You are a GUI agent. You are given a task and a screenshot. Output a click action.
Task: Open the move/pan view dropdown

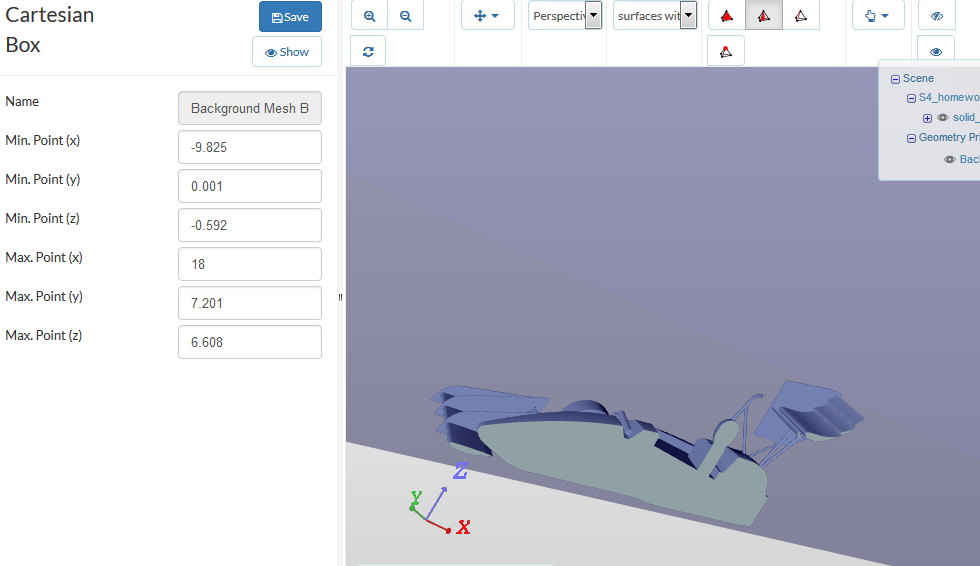[x=488, y=16]
